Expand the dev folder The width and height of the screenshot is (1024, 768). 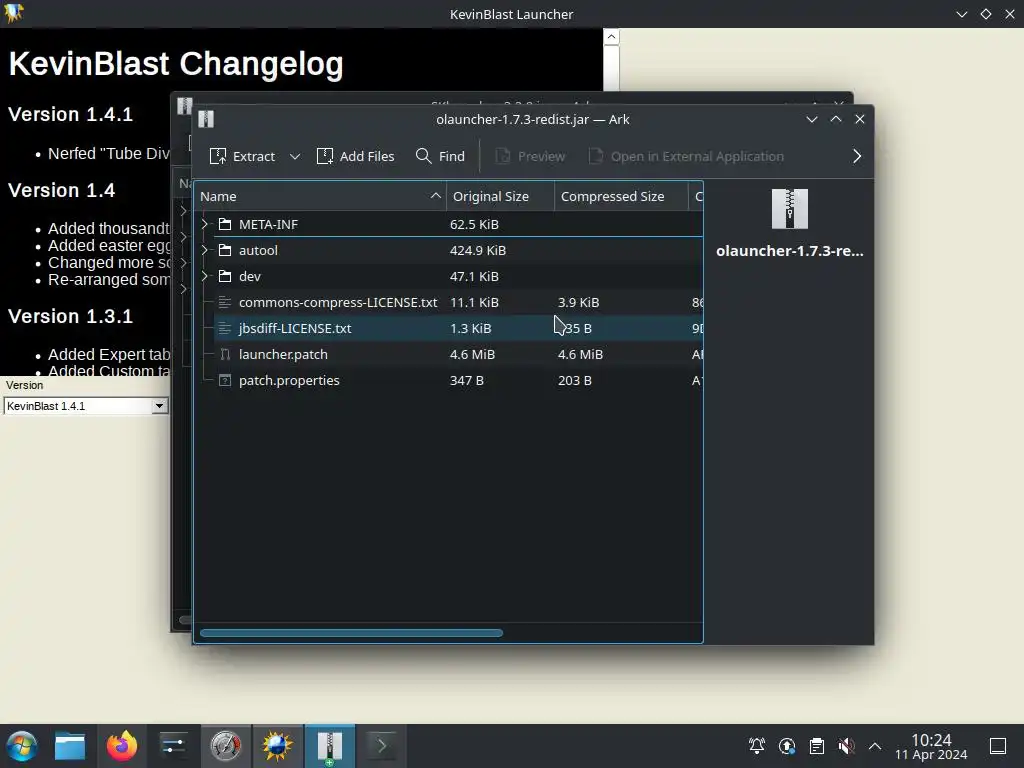(204, 276)
